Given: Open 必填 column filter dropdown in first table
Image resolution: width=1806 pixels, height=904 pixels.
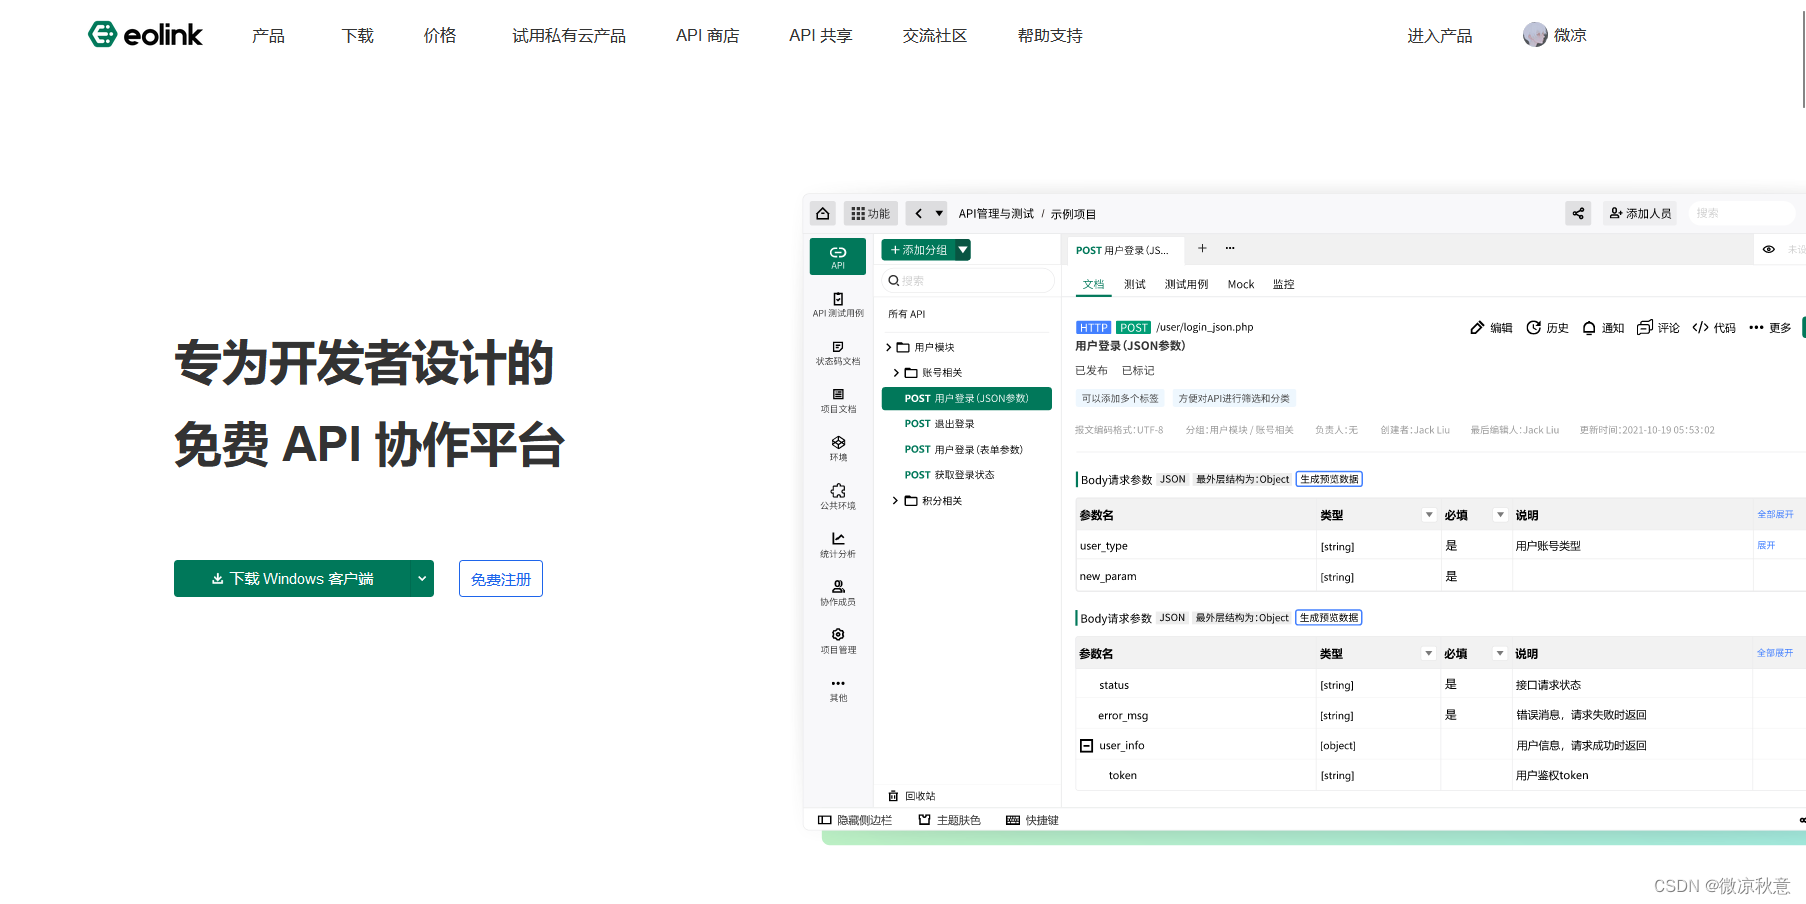Looking at the screenshot, I should (1500, 515).
